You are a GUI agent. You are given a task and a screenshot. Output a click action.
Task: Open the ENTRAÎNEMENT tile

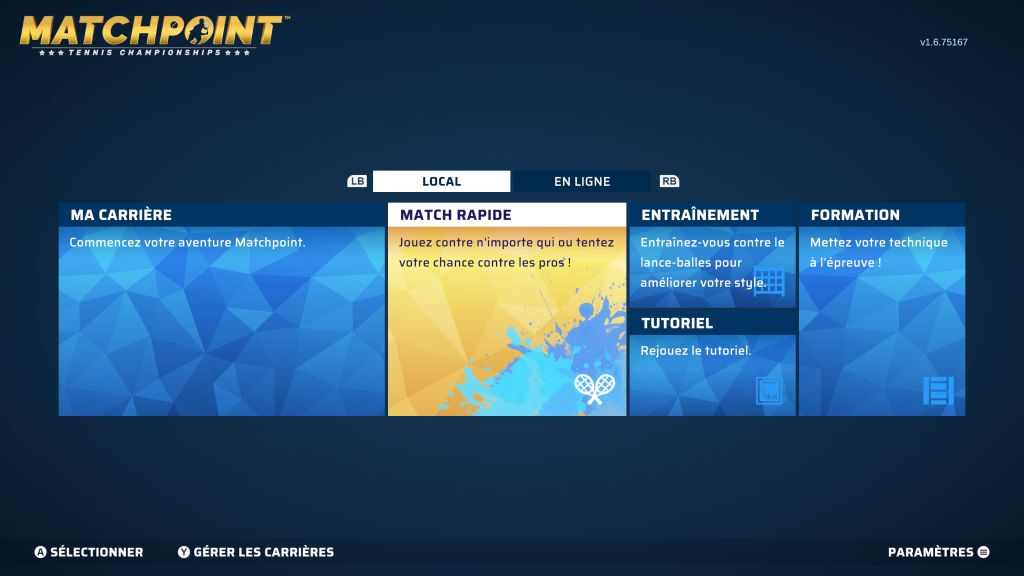tap(712, 255)
